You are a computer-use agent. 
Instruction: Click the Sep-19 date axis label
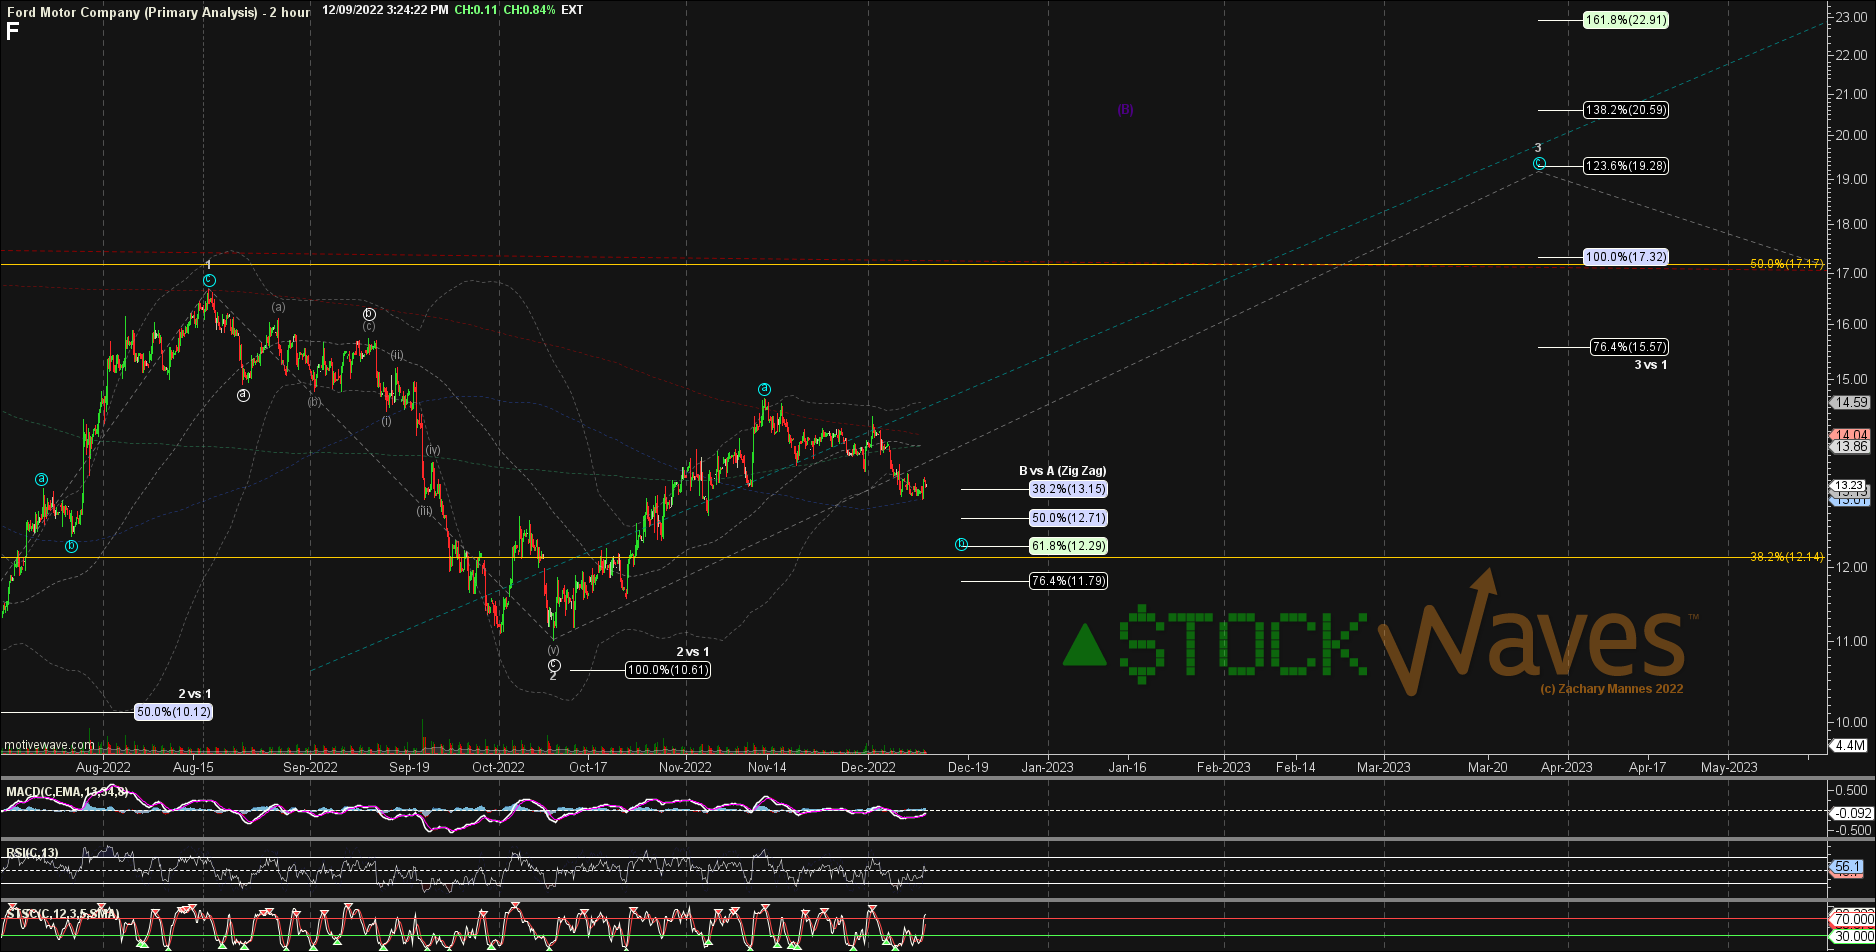point(409,767)
